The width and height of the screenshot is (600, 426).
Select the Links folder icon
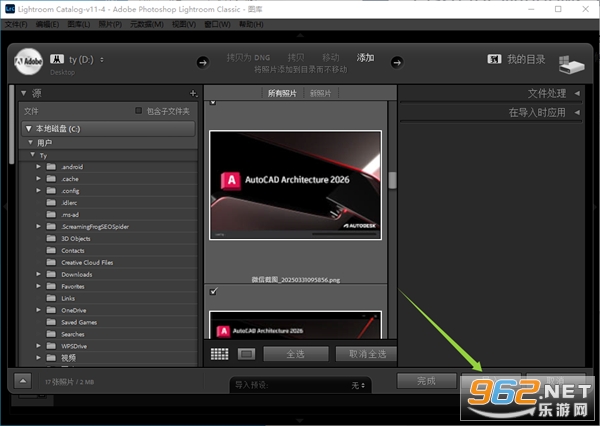click(x=51, y=298)
